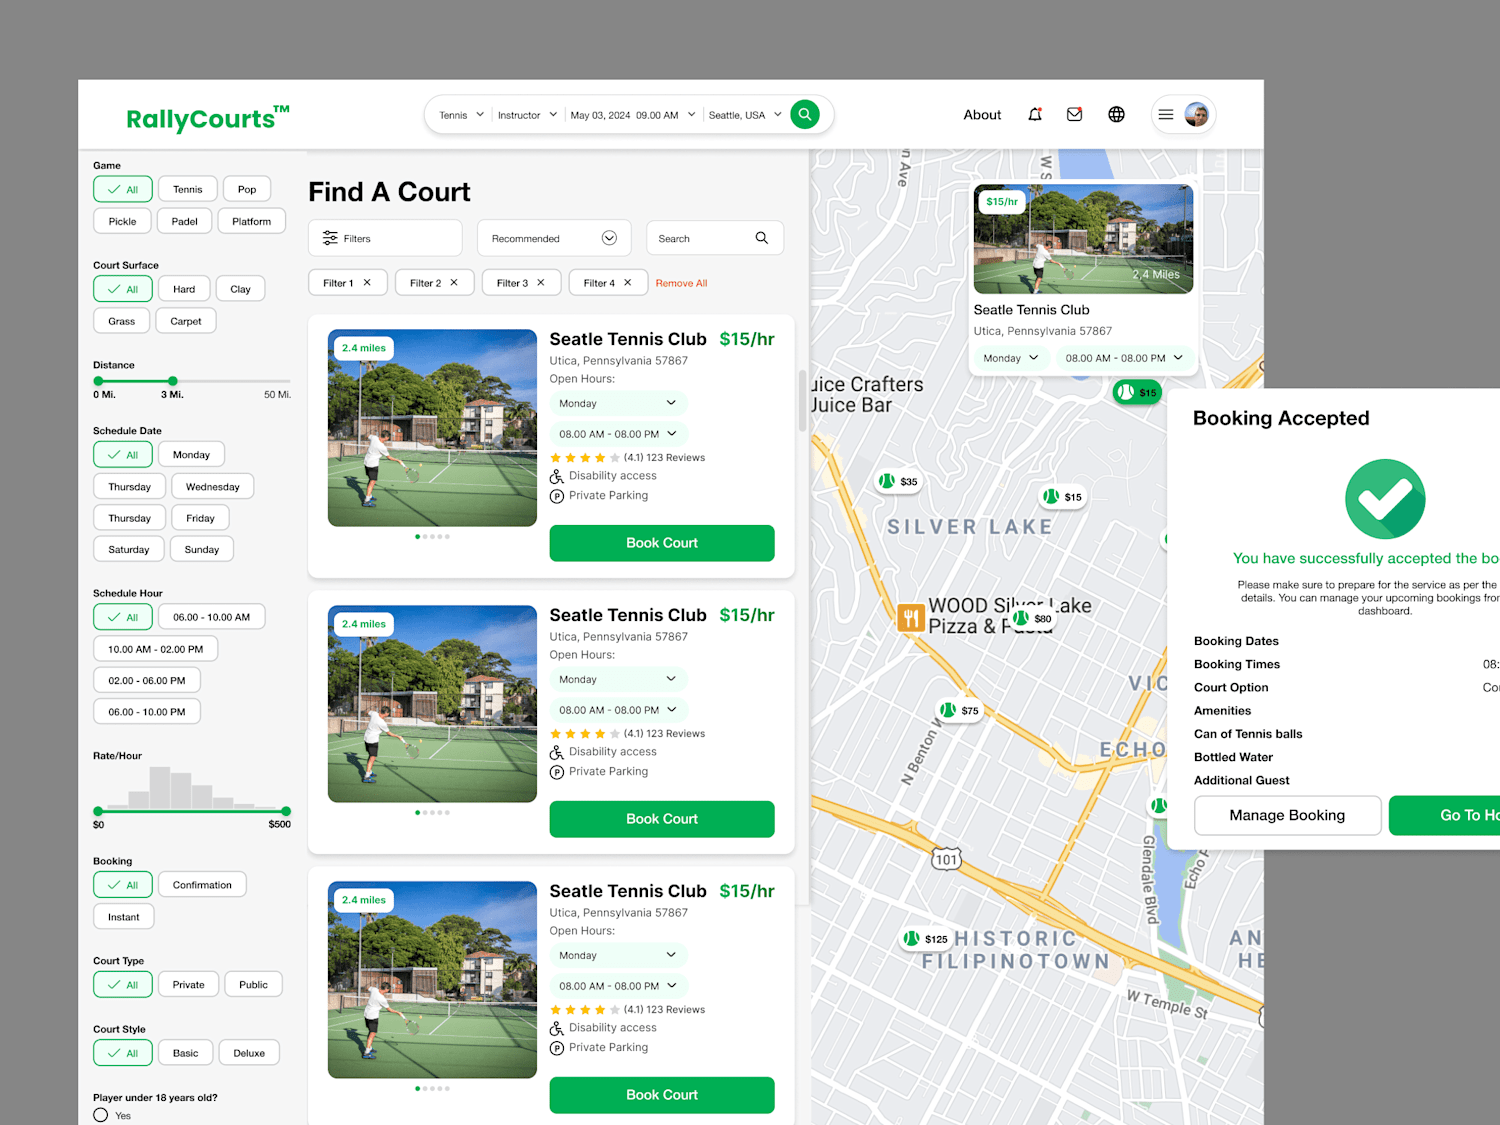
Task: Click first Seattle Tennis Club photo
Action: 432,428
